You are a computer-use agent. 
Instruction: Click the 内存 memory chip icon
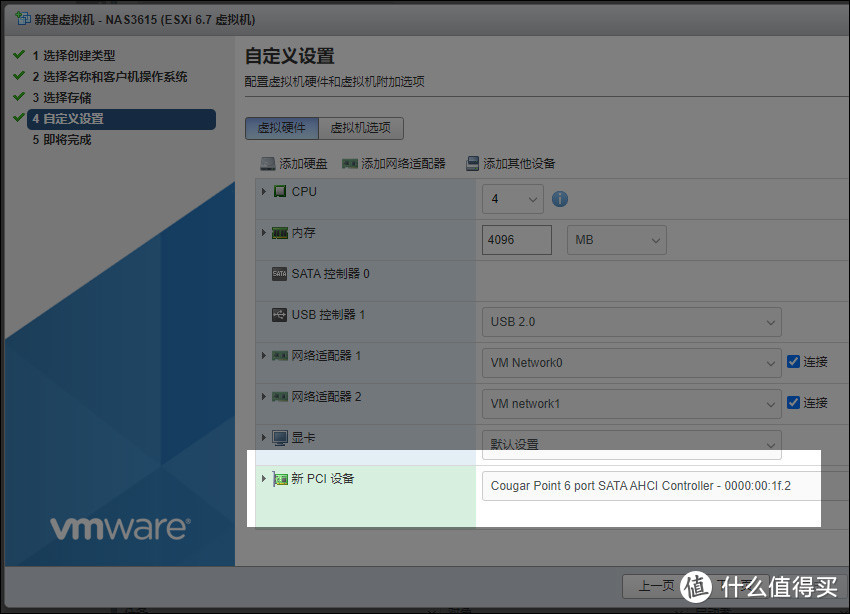pyautogui.click(x=280, y=233)
